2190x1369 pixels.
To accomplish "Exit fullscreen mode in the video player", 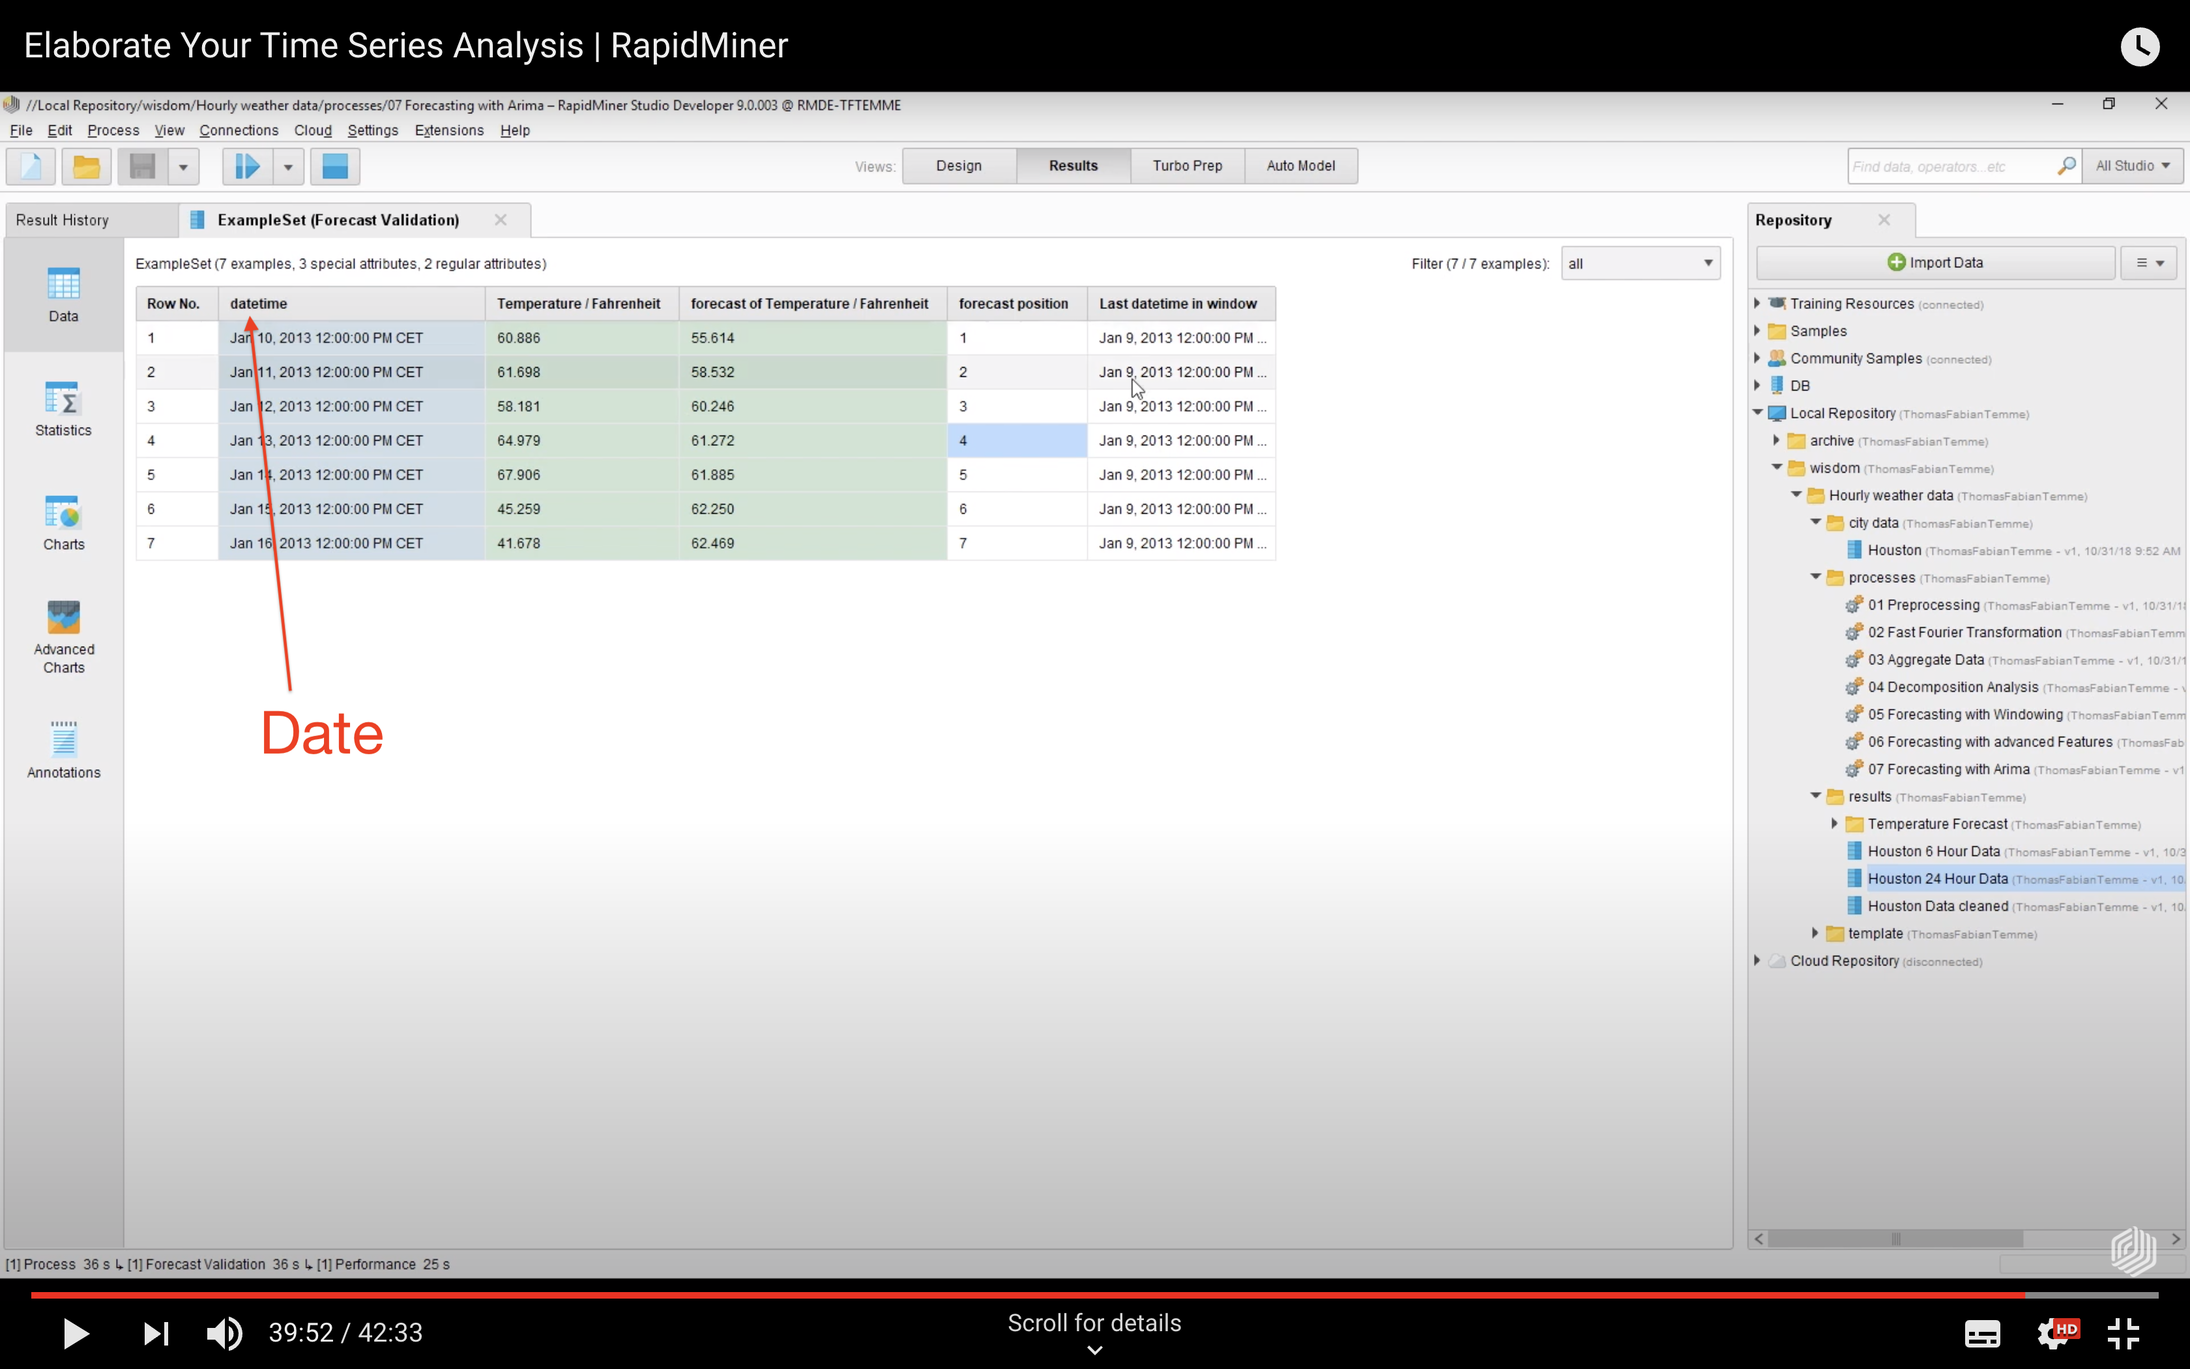I will tap(2123, 1333).
